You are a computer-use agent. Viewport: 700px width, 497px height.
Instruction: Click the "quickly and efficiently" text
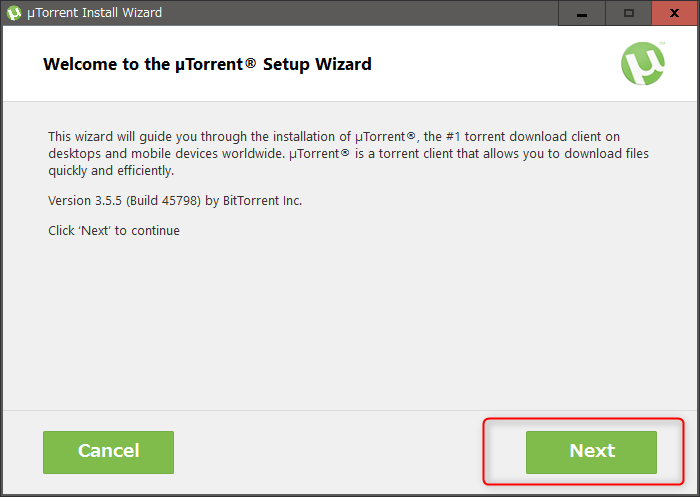pyautogui.click(x=111, y=170)
